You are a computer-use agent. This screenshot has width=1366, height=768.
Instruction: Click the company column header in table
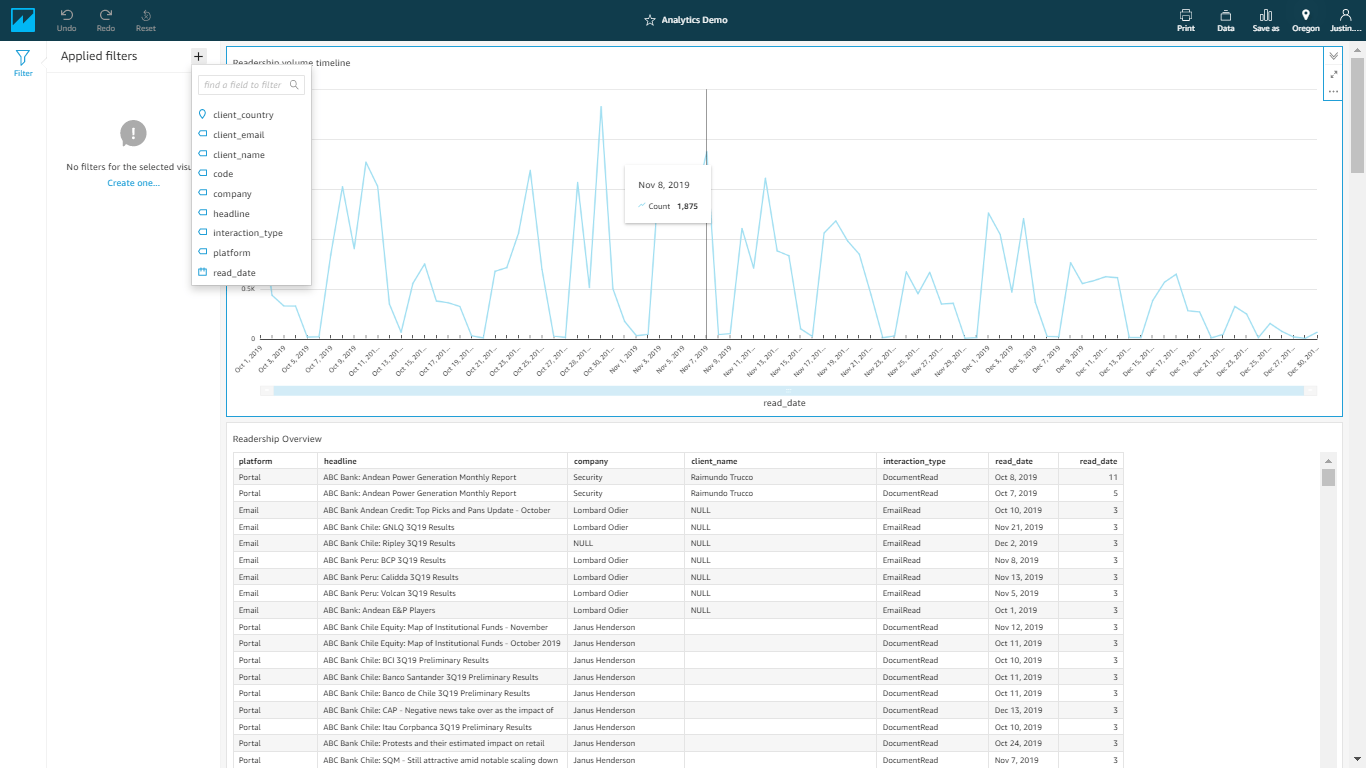tap(590, 461)
